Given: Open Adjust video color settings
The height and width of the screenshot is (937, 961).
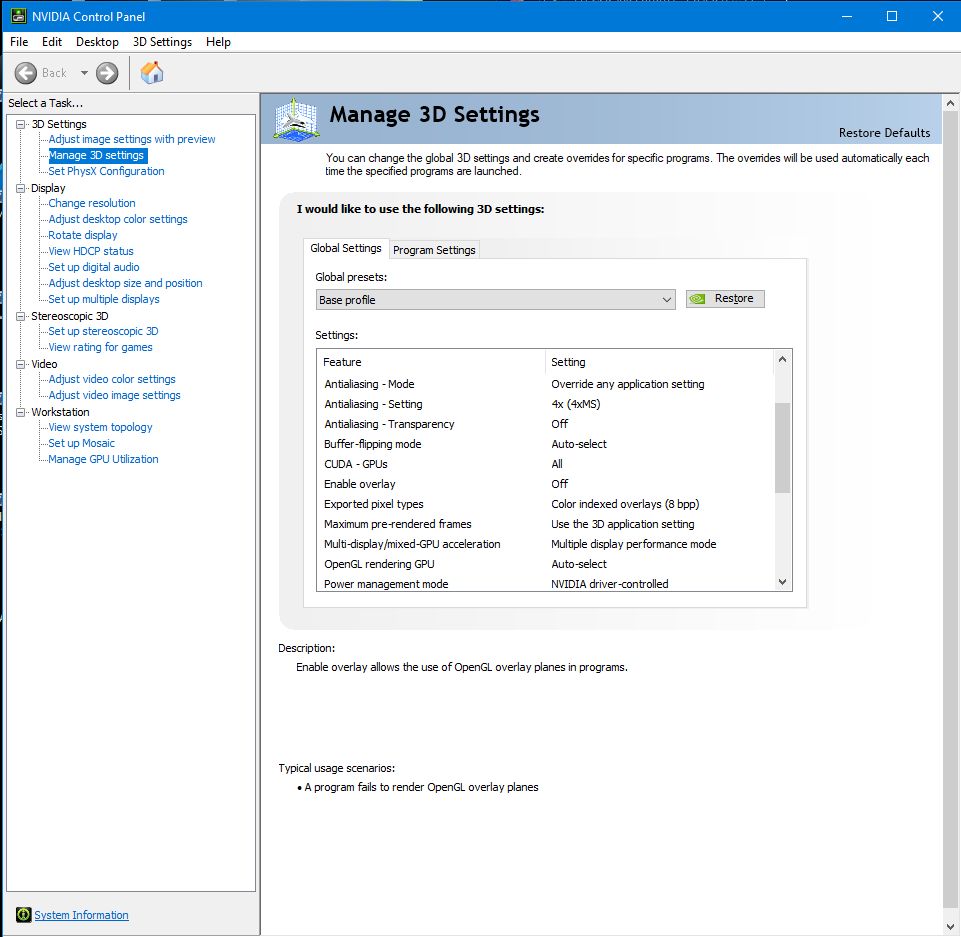Looking at the screenshot, I should [112, 379].
